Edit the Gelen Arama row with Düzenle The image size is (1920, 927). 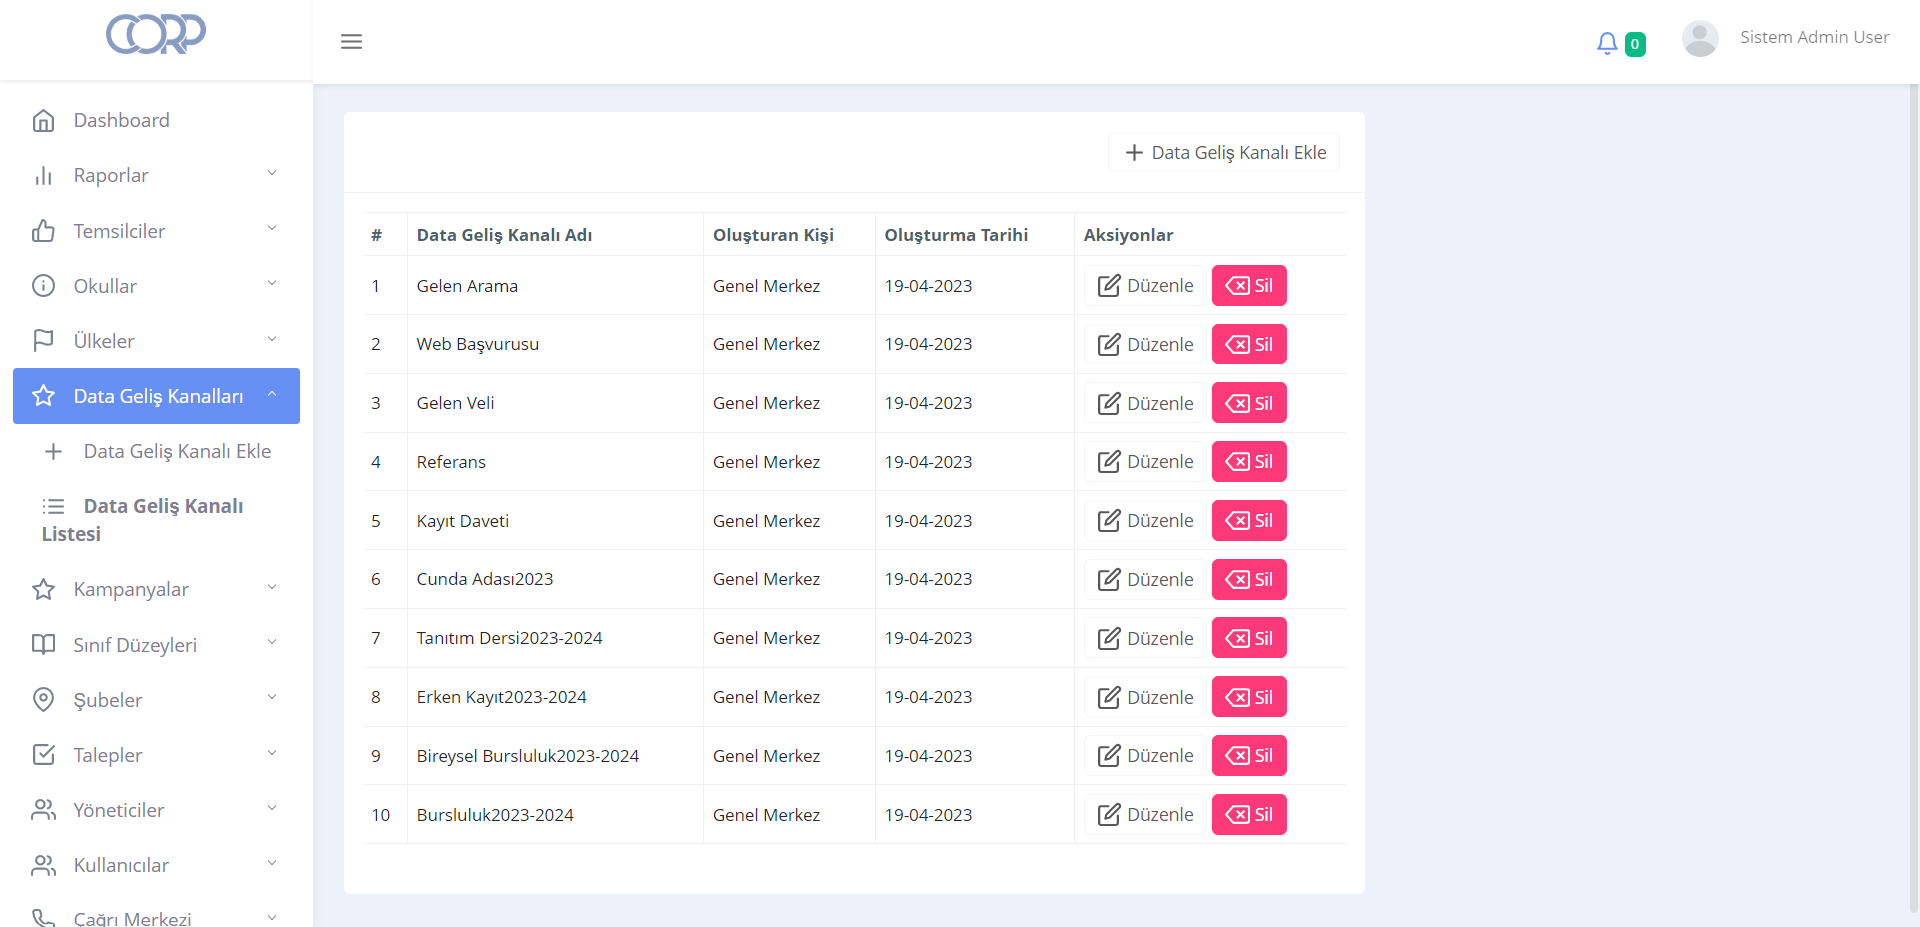1145,286
